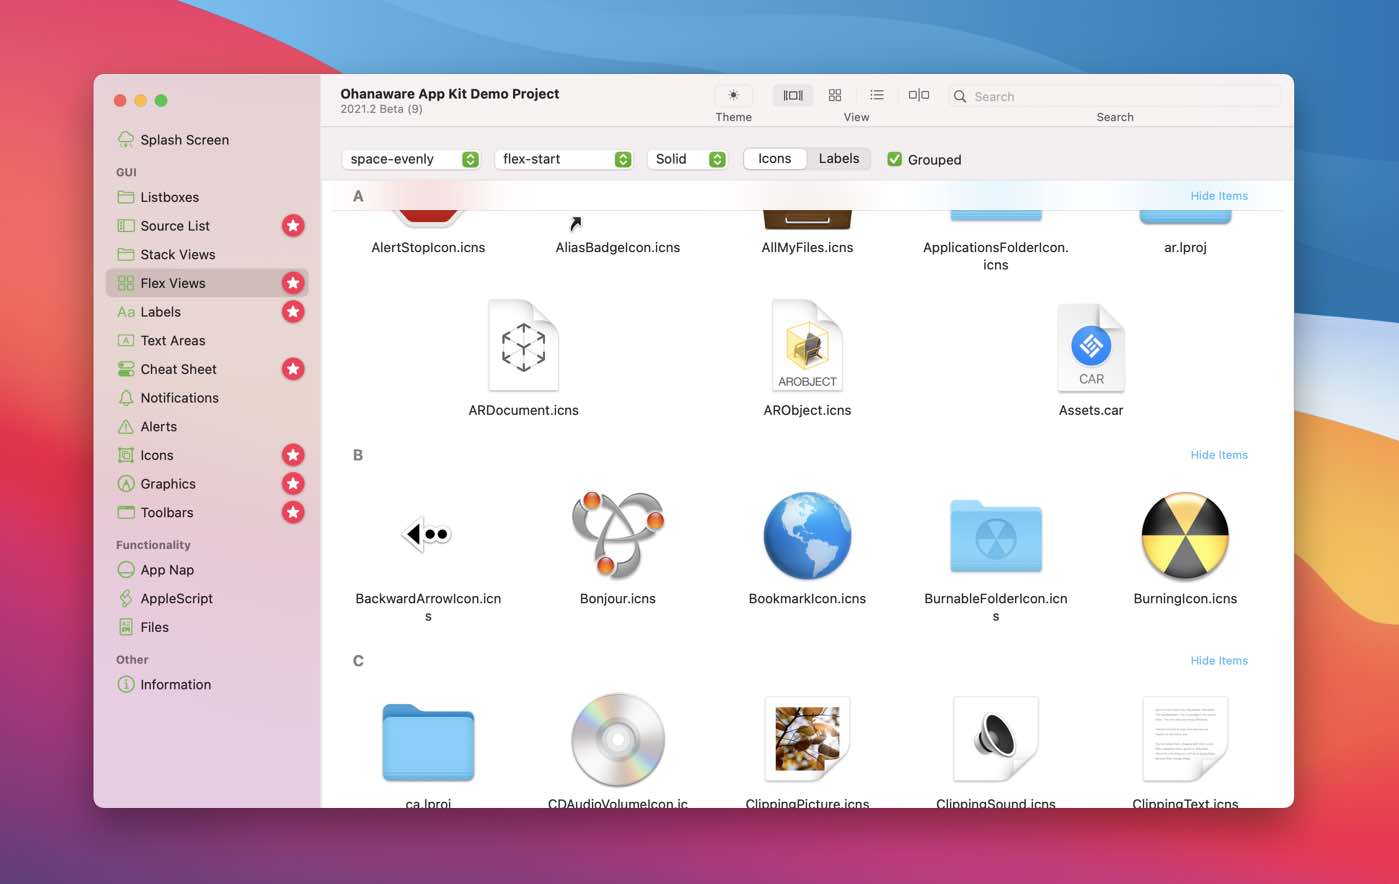The image size is (1399, 884).
Task: Switch to the list view icon
Action: click(877, 95)
